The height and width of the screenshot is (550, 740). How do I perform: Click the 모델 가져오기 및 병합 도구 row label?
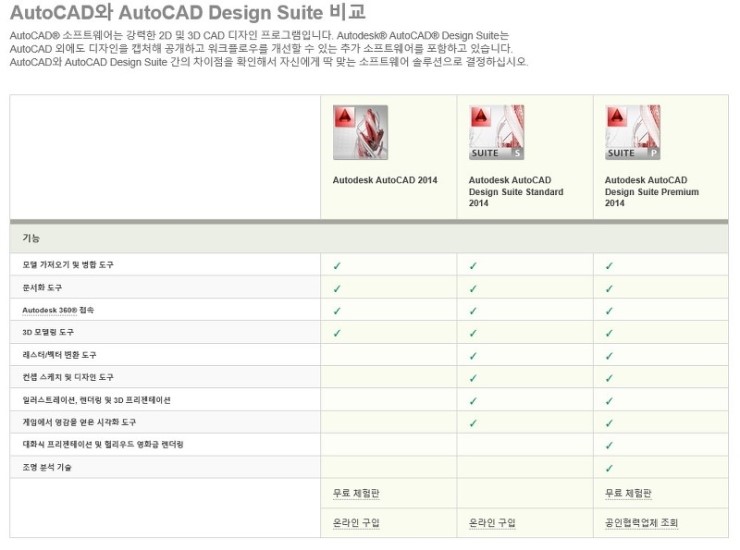click(x=68, y=264)
